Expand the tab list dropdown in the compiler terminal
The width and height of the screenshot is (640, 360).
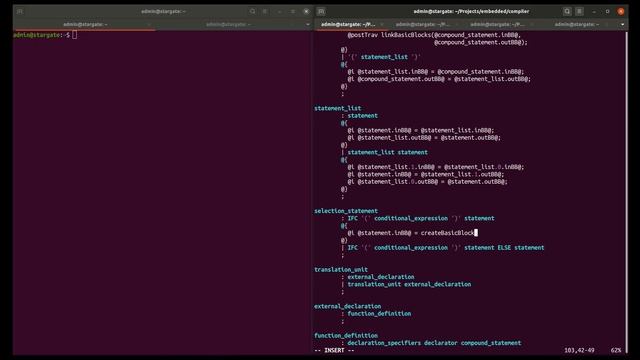click(x=622, y=24)
